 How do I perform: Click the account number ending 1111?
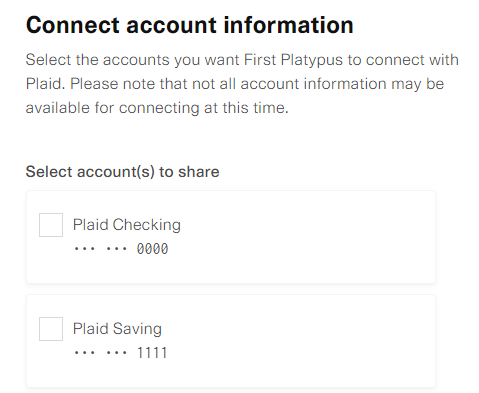tap(121, 353)
